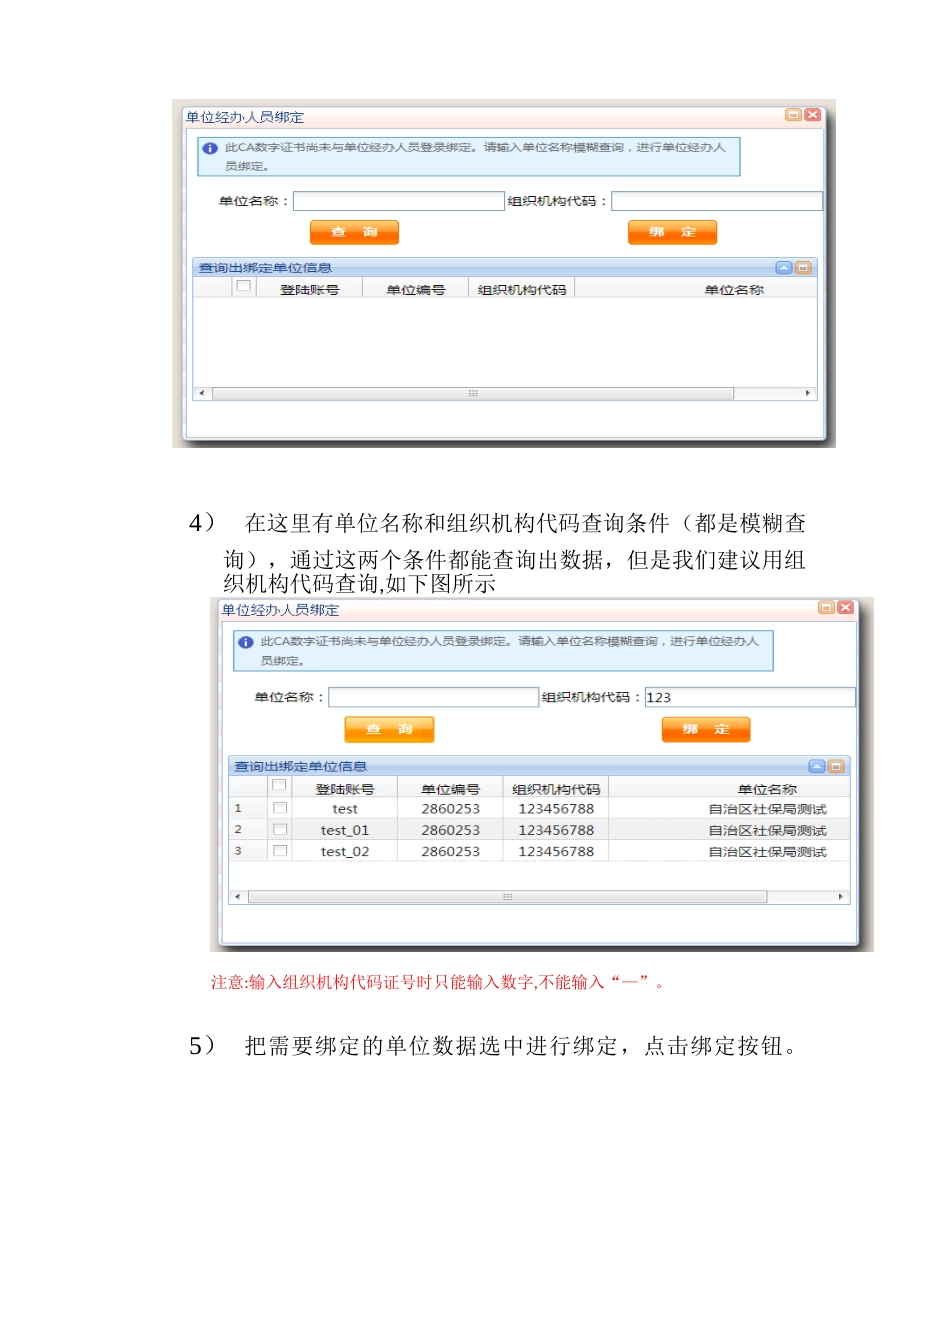This screenshot has height=1344, width=950.
Task: Maximize the upper dialog result panel
Action: pyautogui.click(x=803, y=268)
